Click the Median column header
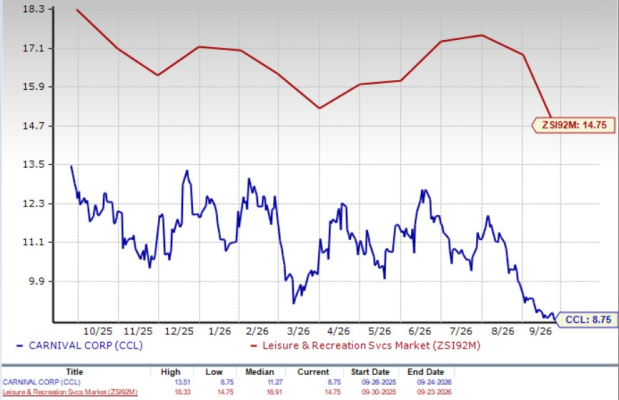Viewport: 619px width, 400px height. (x=259, y=372)
